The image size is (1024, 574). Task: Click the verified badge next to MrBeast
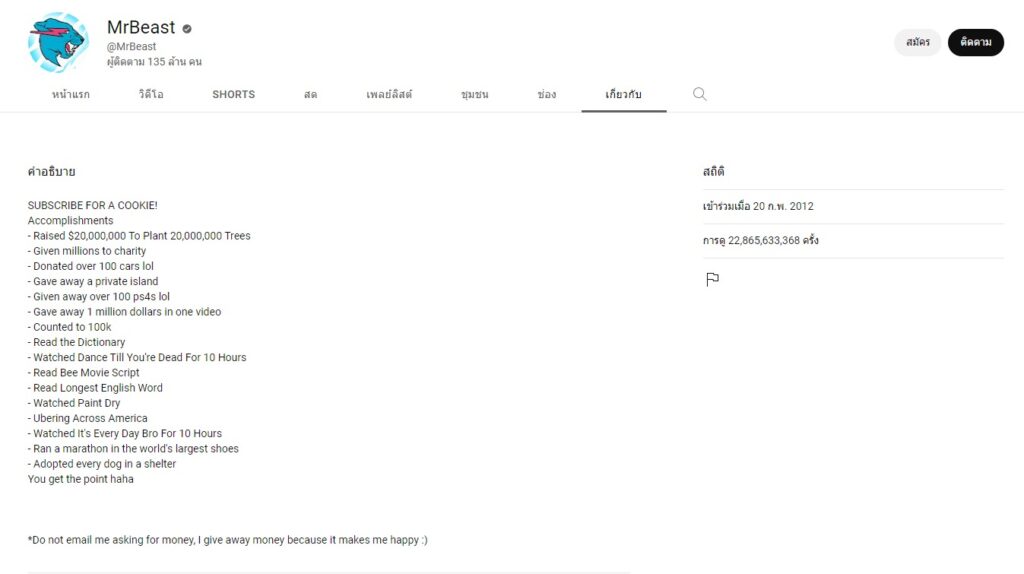(187, 29)
